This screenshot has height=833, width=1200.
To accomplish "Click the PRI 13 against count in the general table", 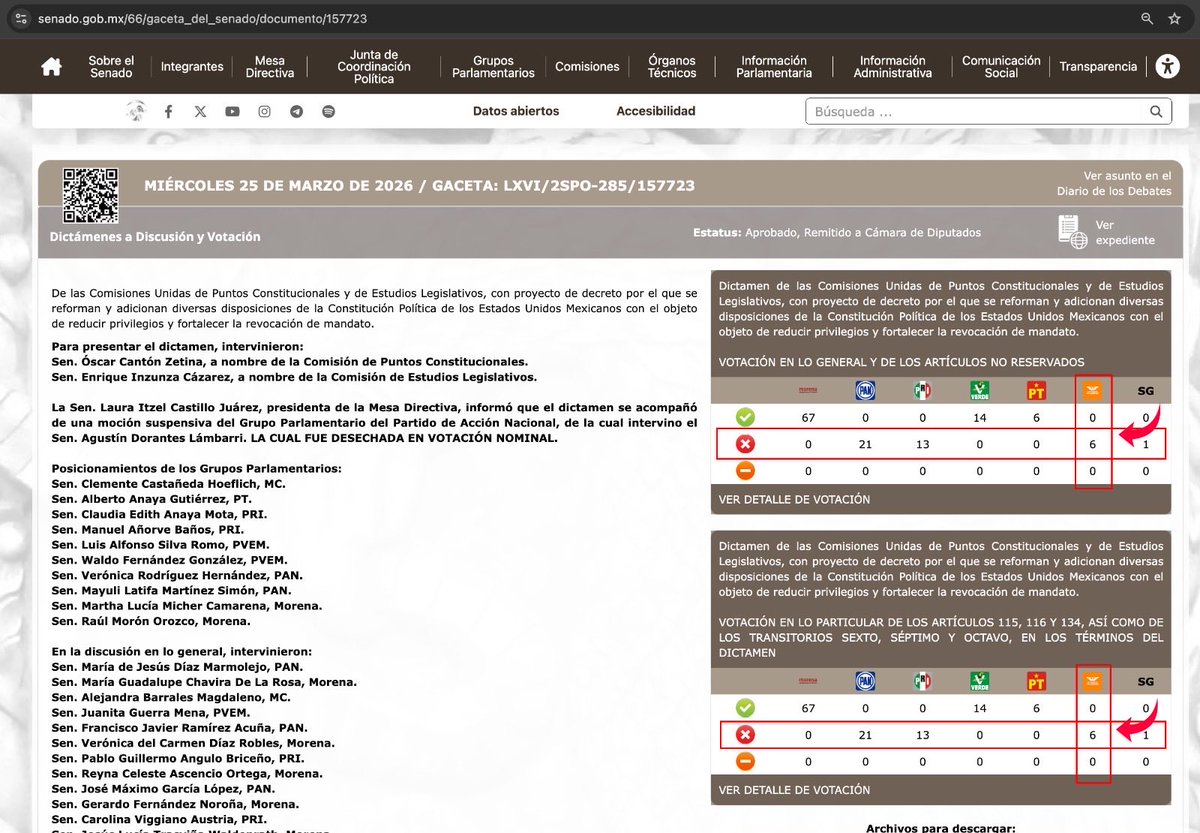I will [922, 444].
